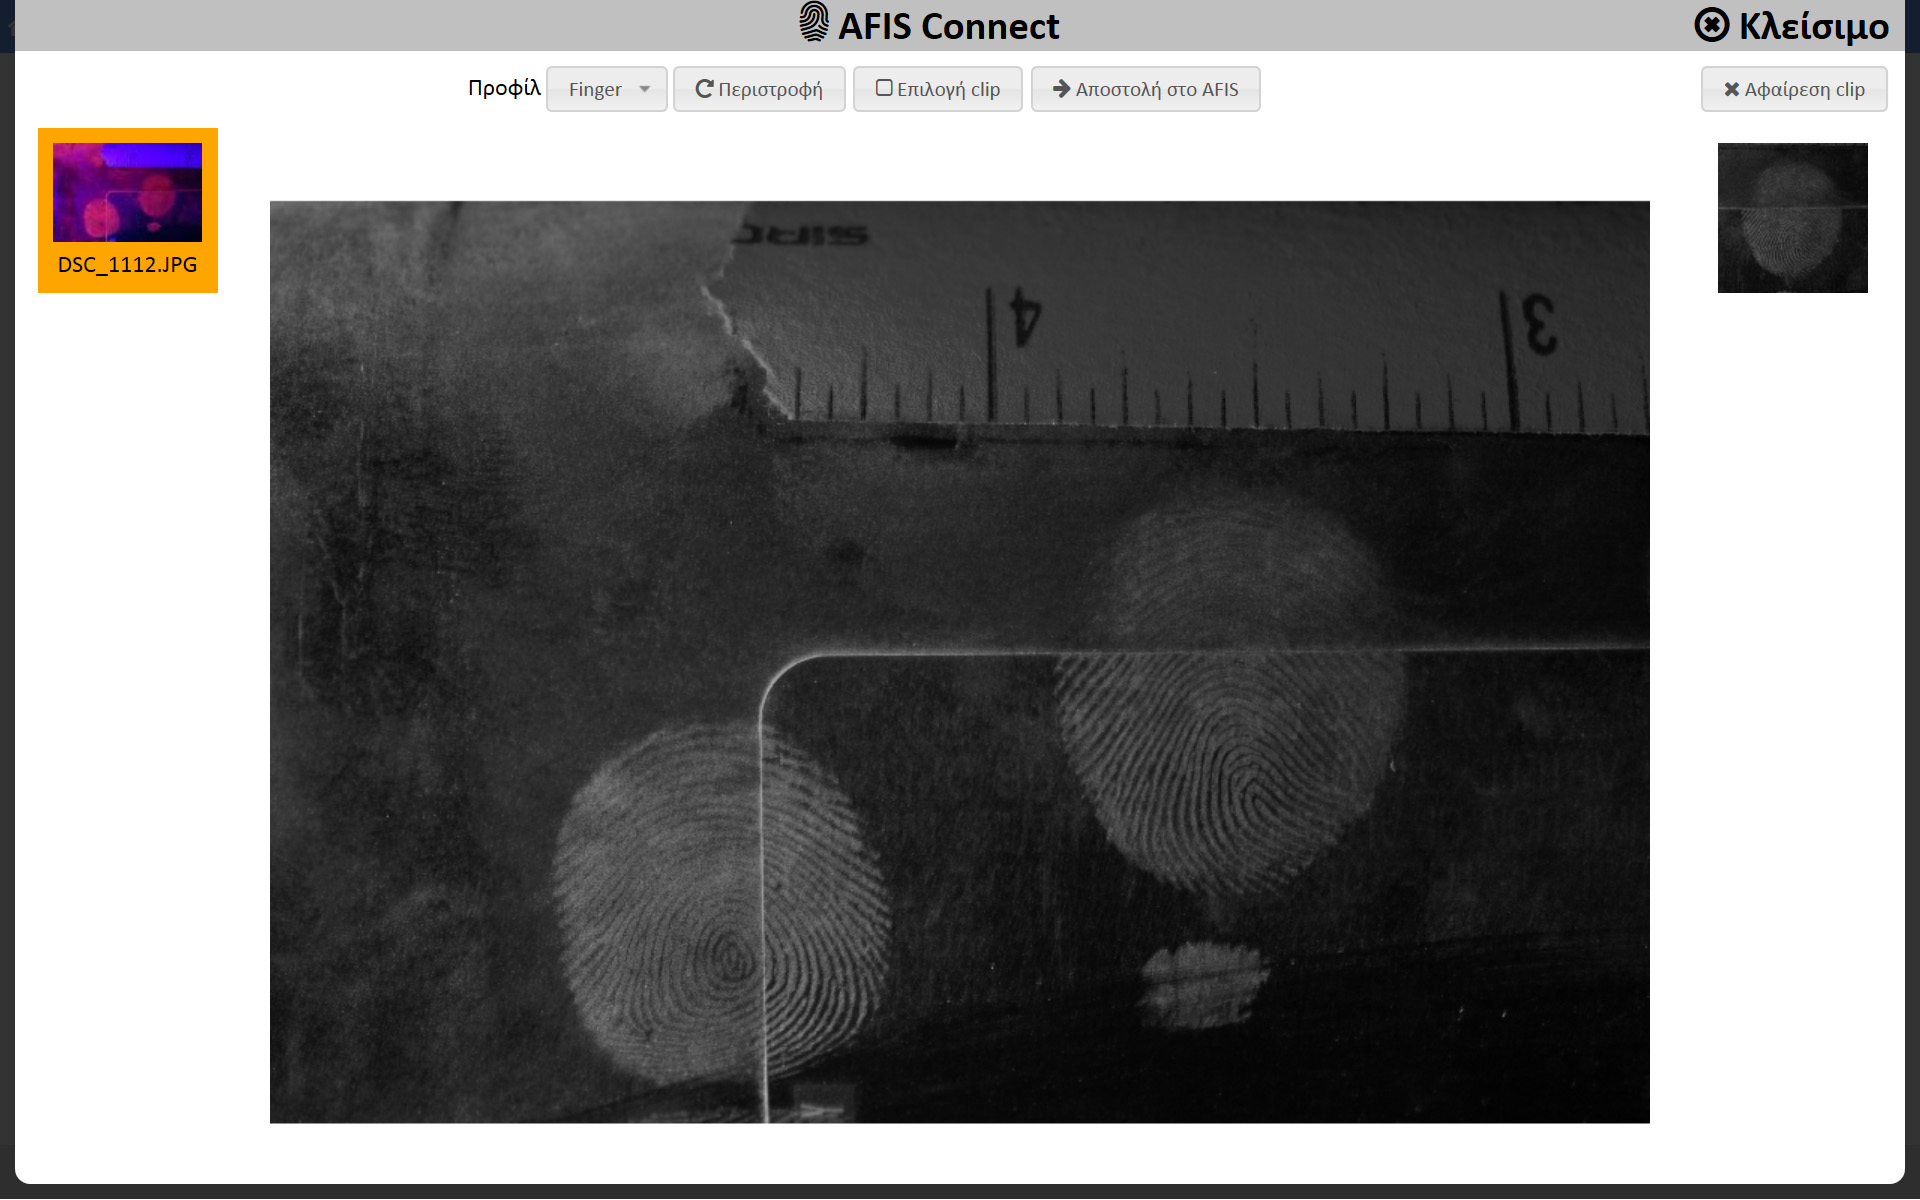Remove selection with Αφαίρεση clip button
The image size is (1920, 1200).
pyautogui.click(x=1794, y=89)
